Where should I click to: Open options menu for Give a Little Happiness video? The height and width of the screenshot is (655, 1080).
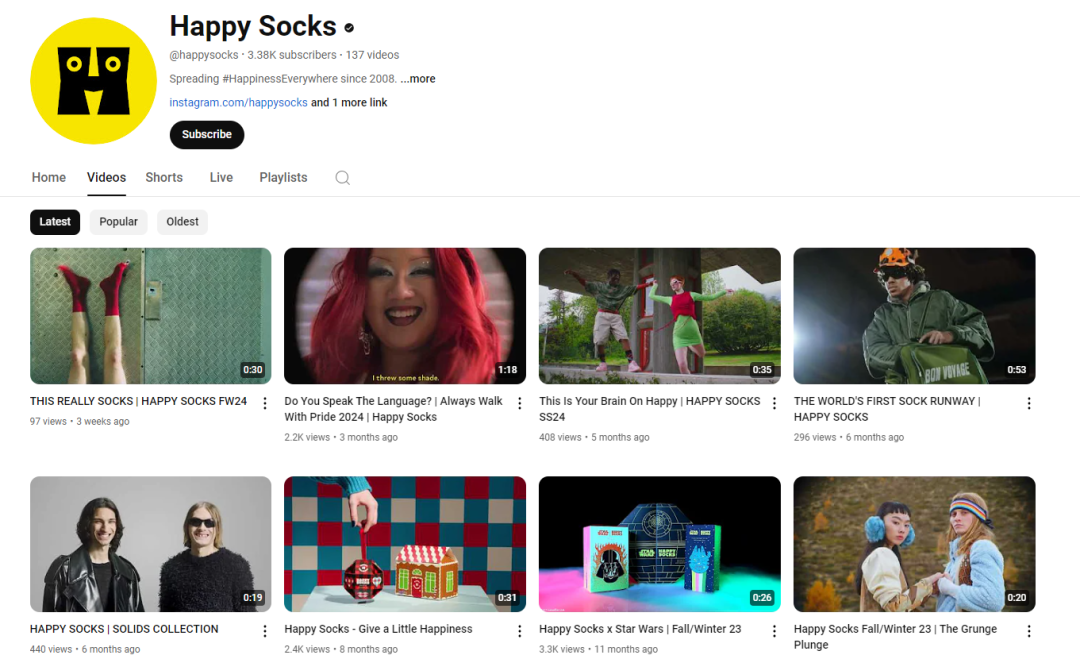point(519,631)
